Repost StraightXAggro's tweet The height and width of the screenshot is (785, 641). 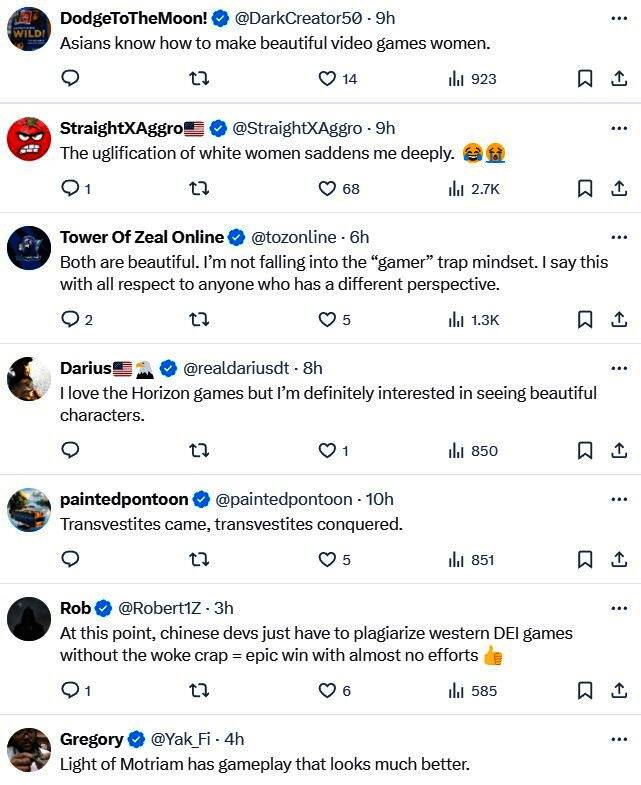click(x=199, y=188)
